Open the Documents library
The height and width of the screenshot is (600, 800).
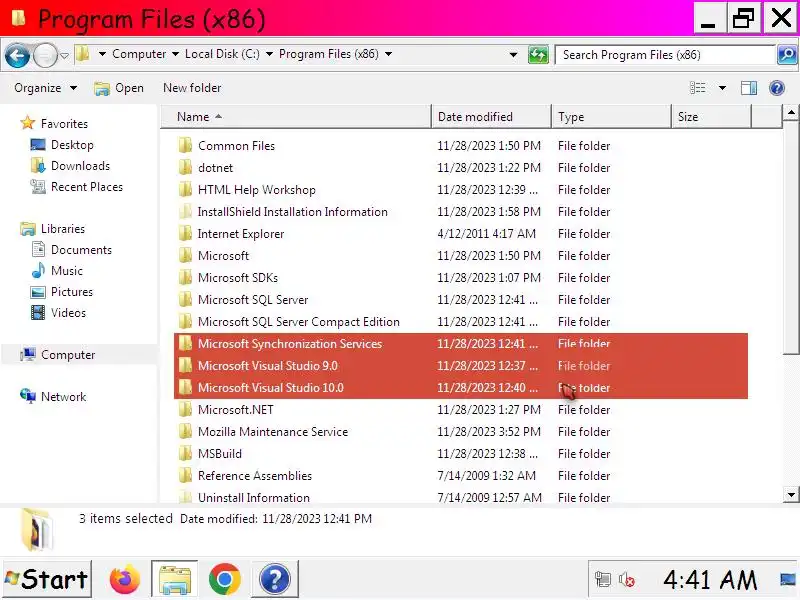[x=81, y=249]
